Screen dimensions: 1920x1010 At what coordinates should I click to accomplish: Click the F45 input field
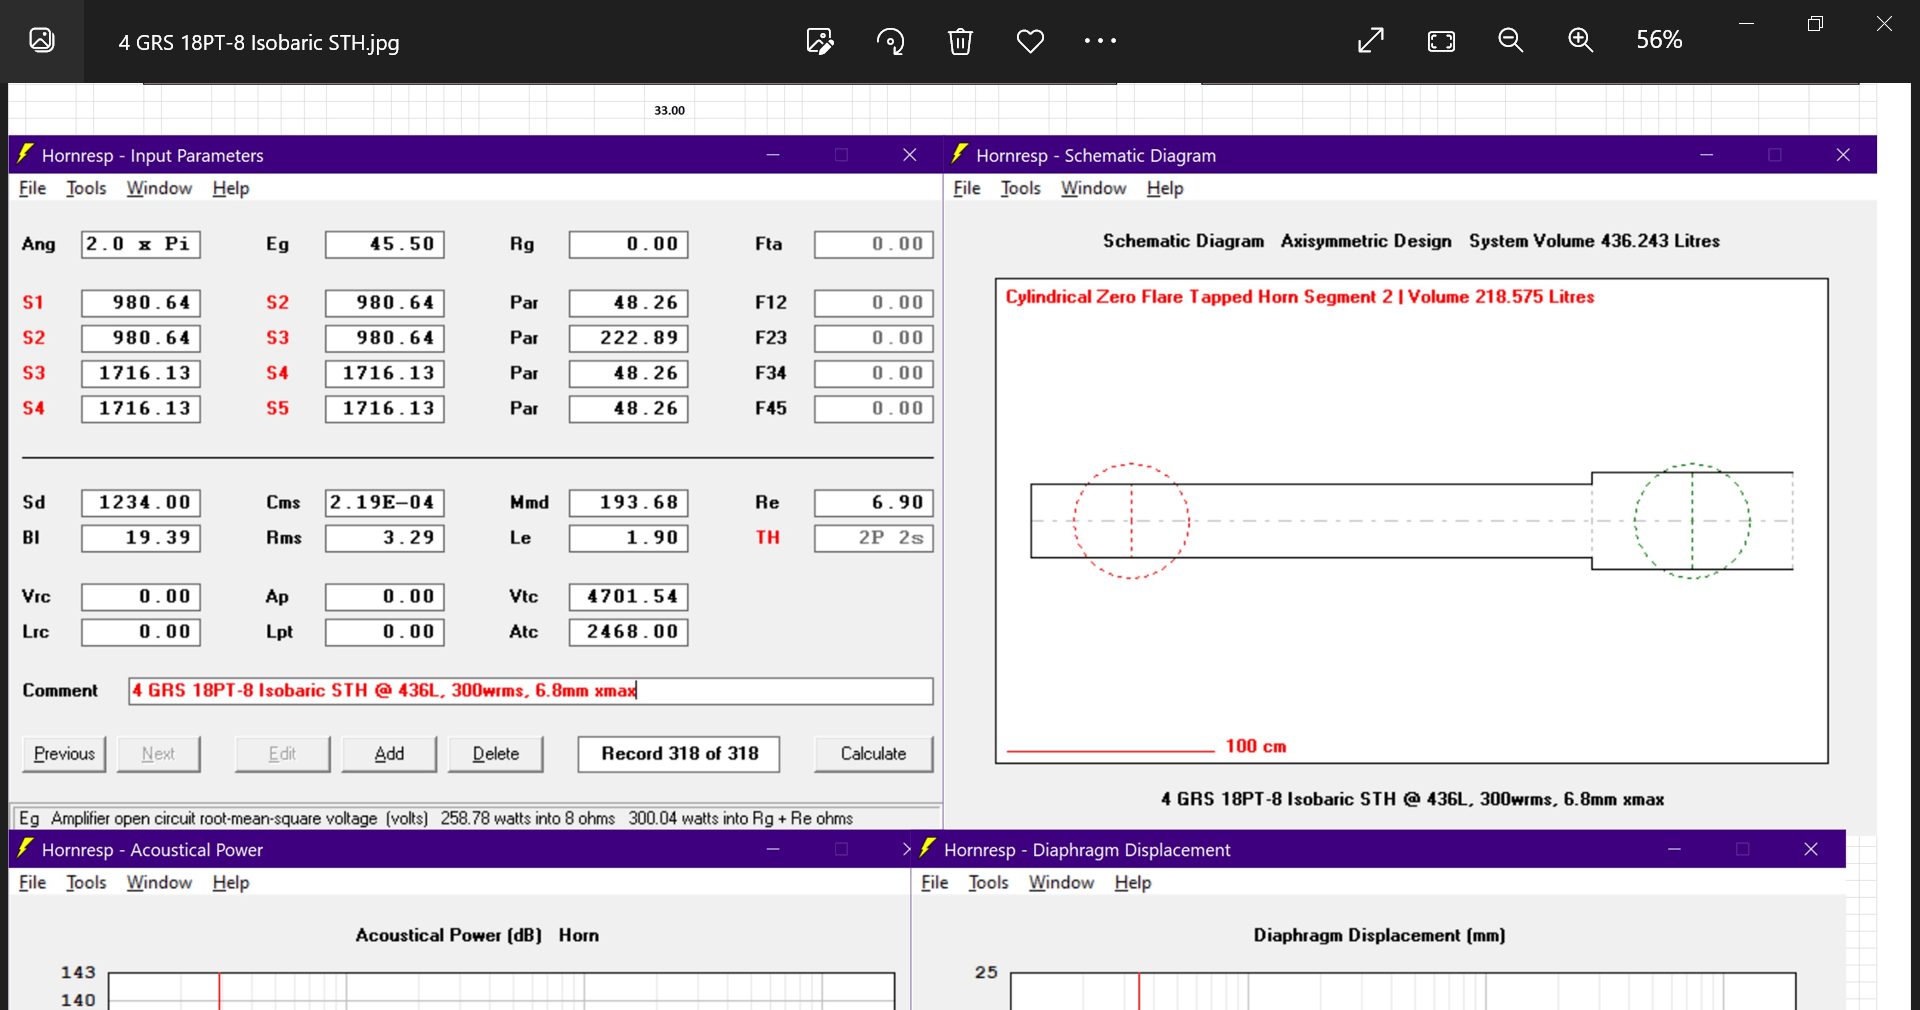(x=874, y=408)
